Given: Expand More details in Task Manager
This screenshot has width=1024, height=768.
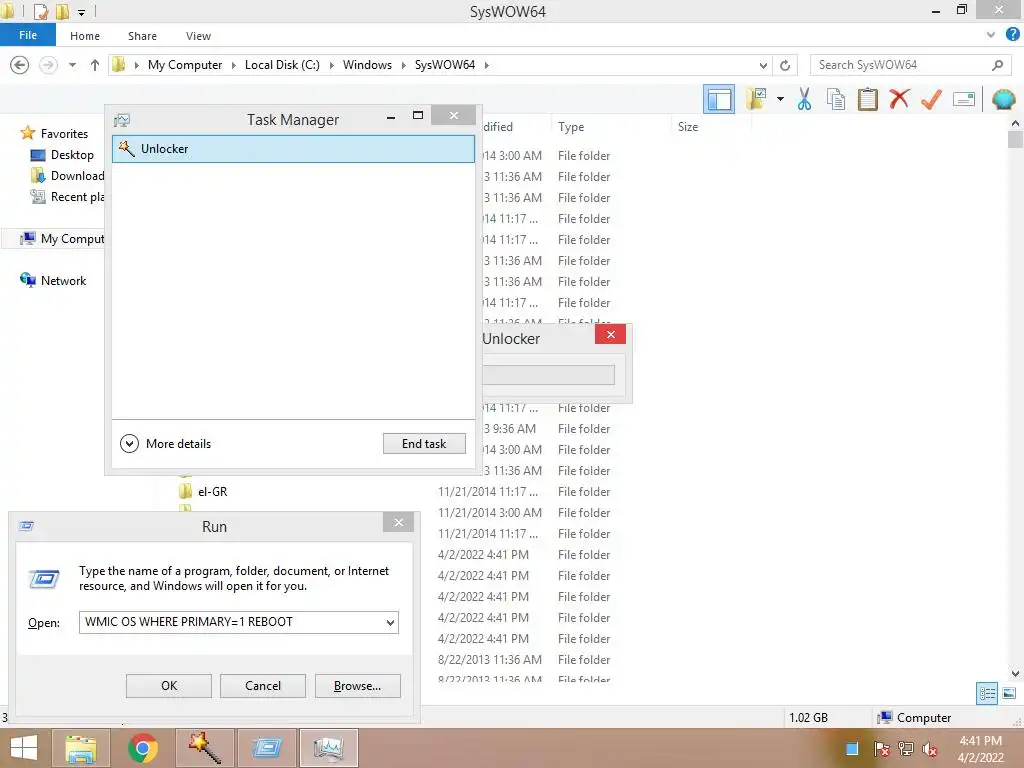Looking at the screenshot, I should pyautogui.click(x=166, y=443).
